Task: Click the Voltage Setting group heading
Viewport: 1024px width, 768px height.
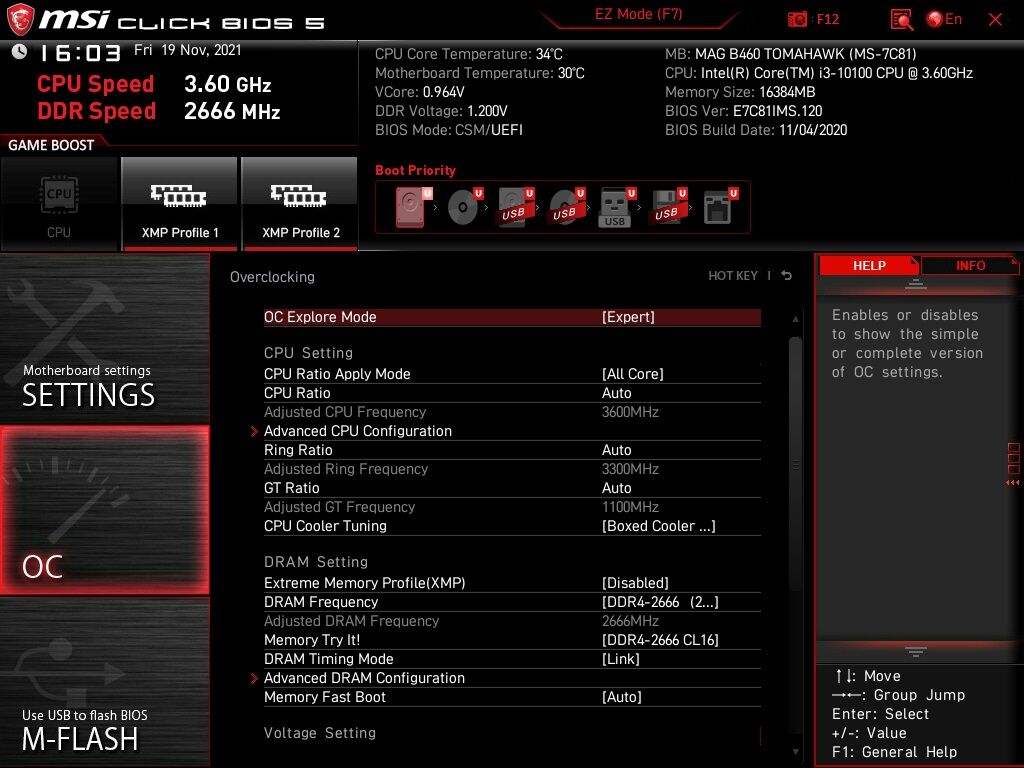Action: 320,733
